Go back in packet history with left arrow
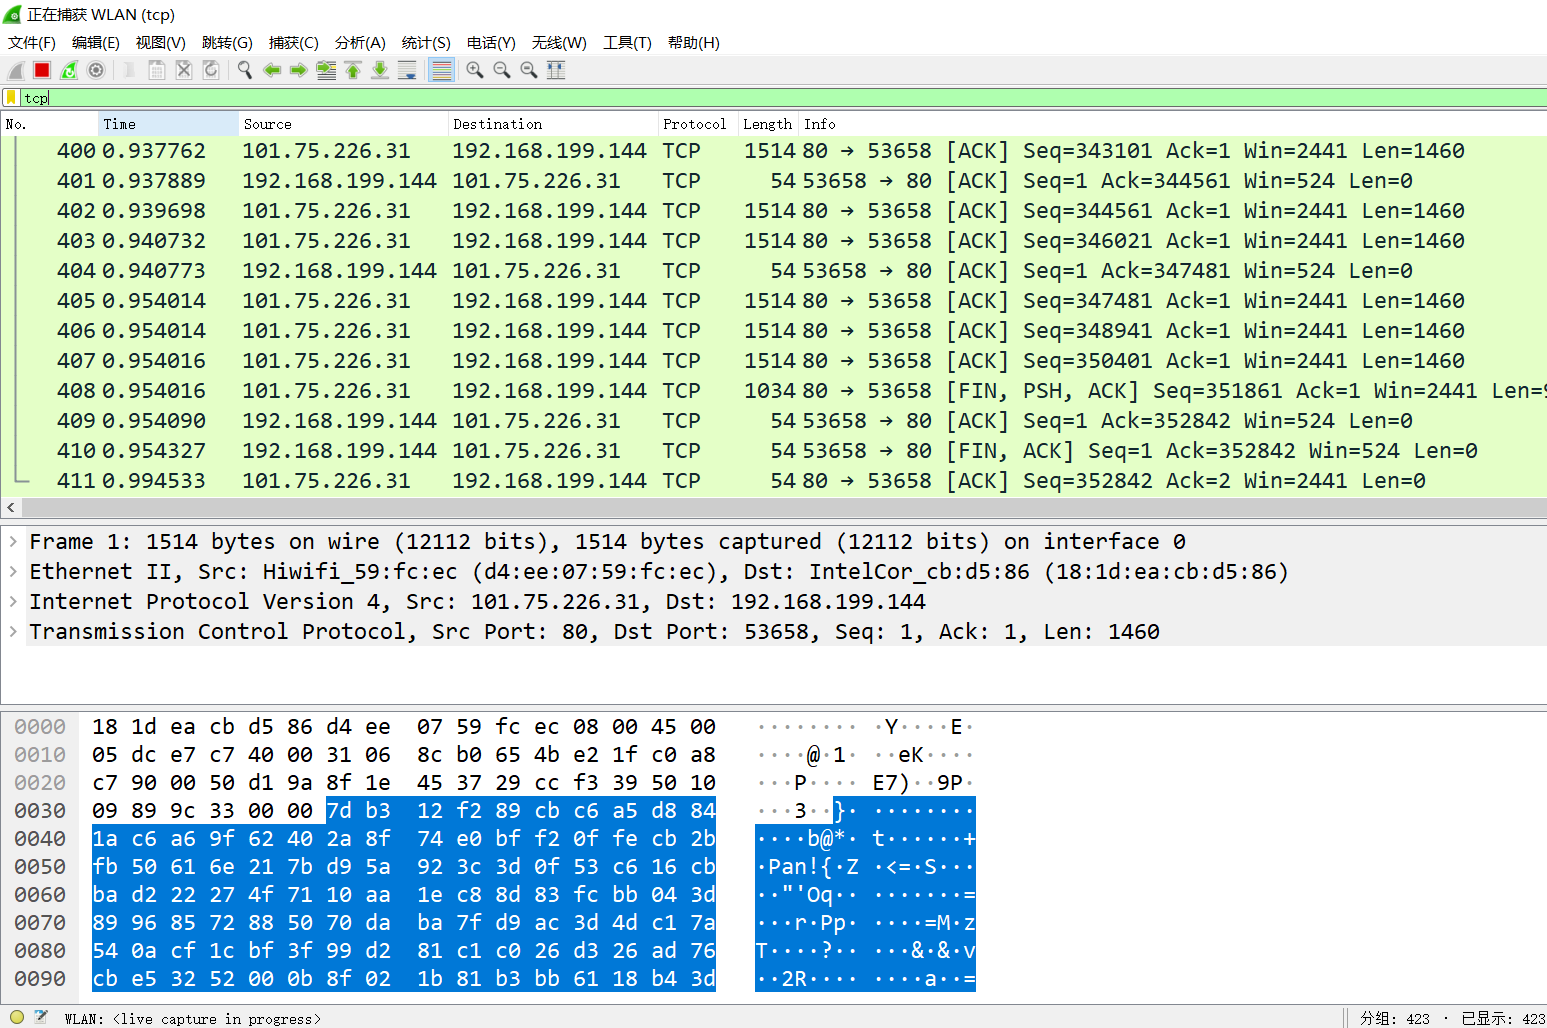Screen dimensions: 1547x1028 [272, 70]
